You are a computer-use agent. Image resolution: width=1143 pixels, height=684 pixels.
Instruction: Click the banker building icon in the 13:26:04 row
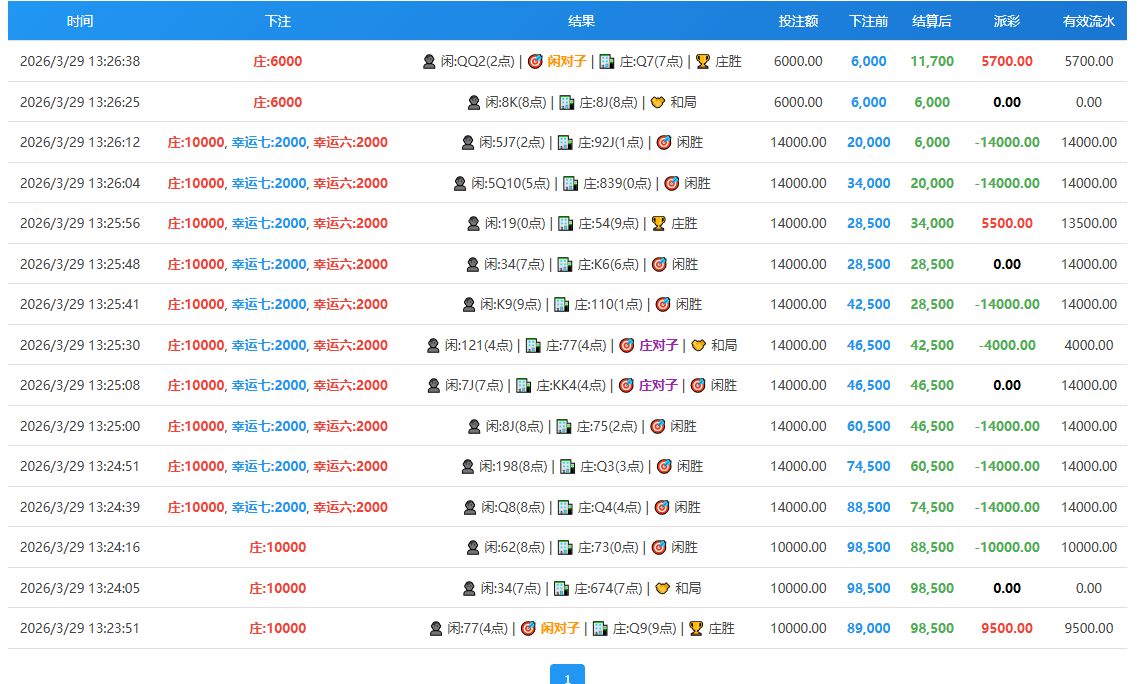(571, 183)
